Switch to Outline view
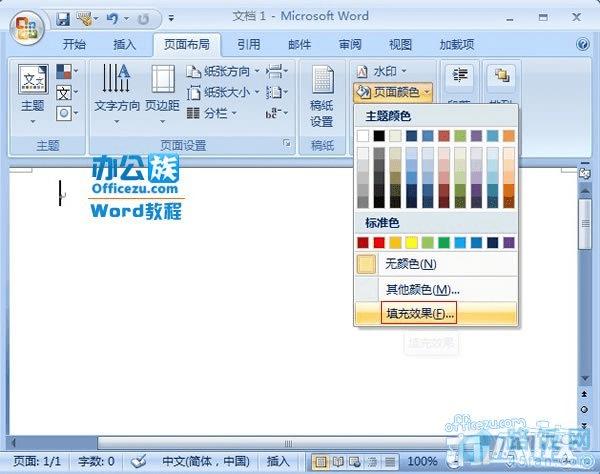 [372, 462]
